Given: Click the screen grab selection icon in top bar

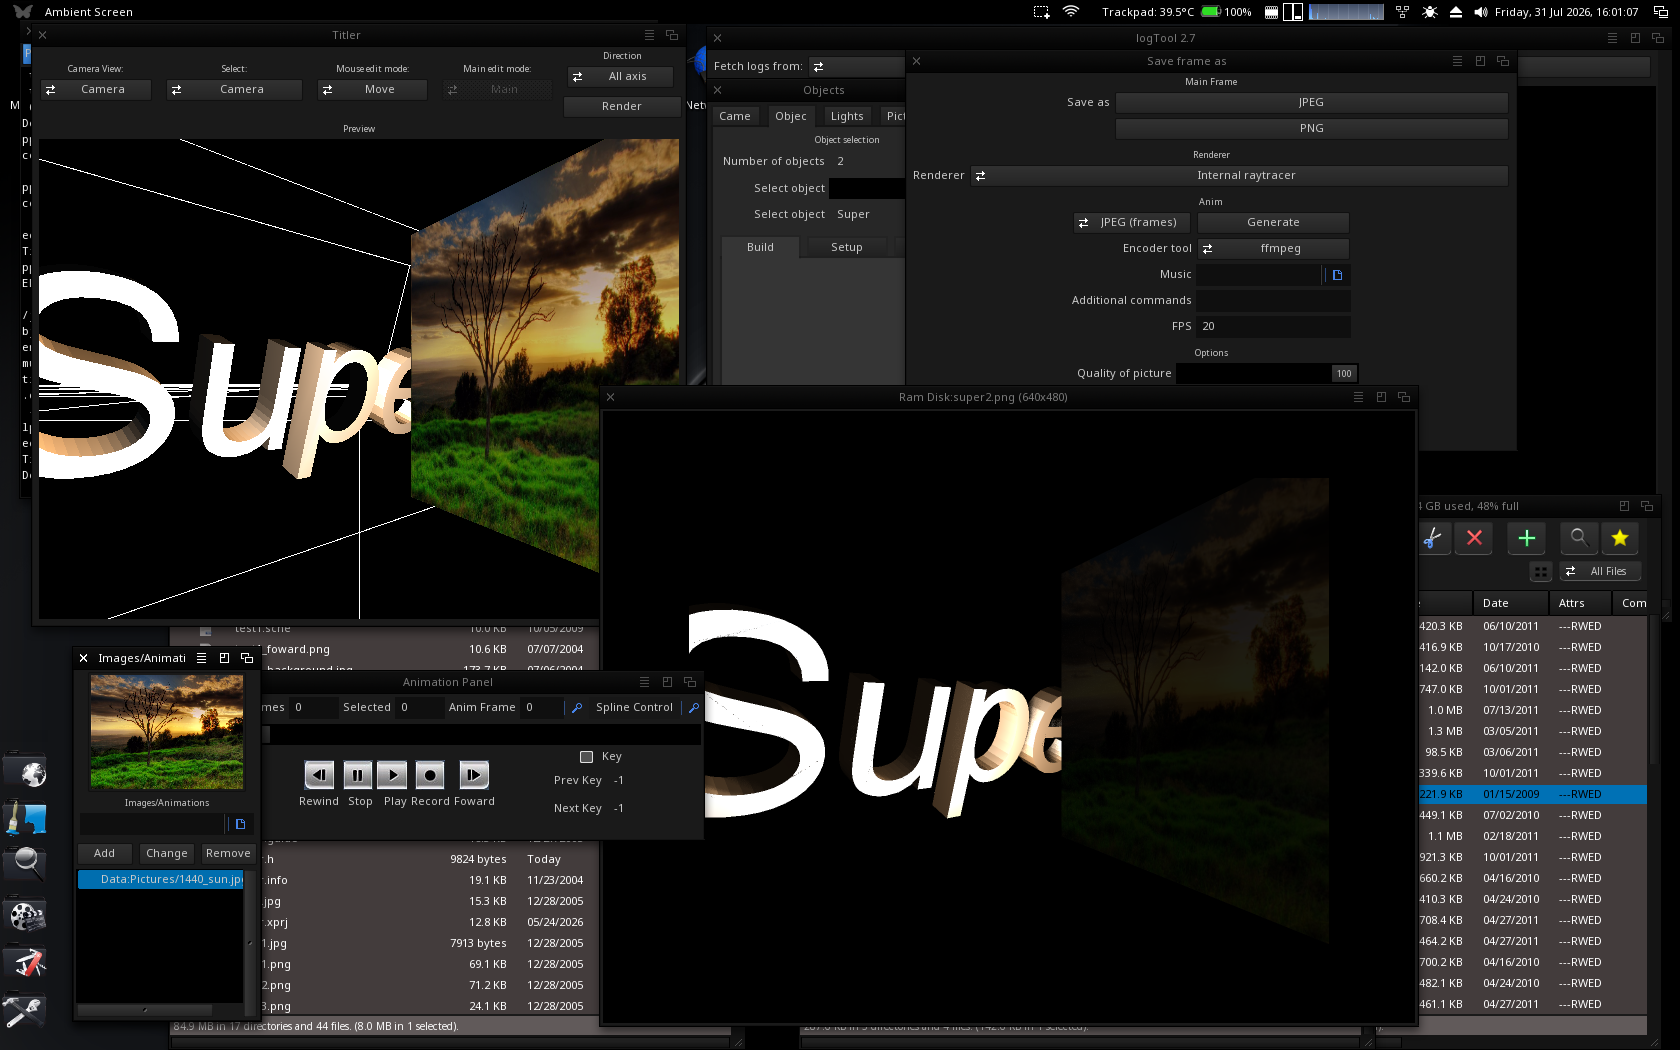Looking at the screenshot, I should (1042, 12).
